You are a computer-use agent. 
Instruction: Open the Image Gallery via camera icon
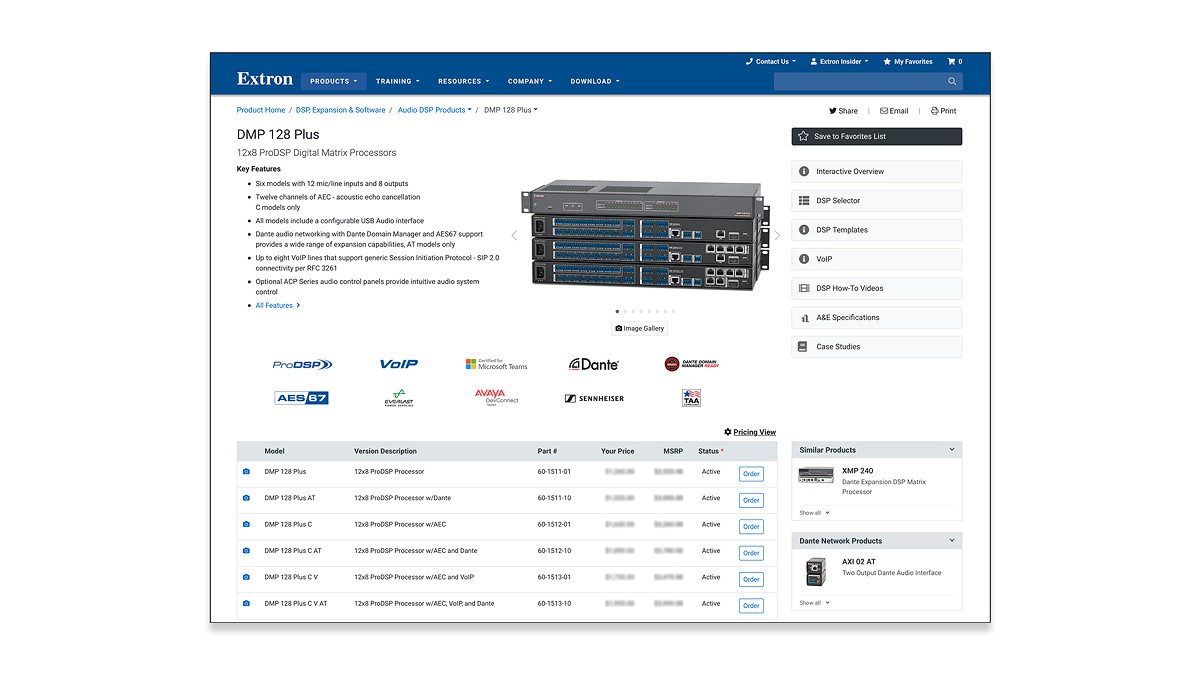click(x=620, y=327)
